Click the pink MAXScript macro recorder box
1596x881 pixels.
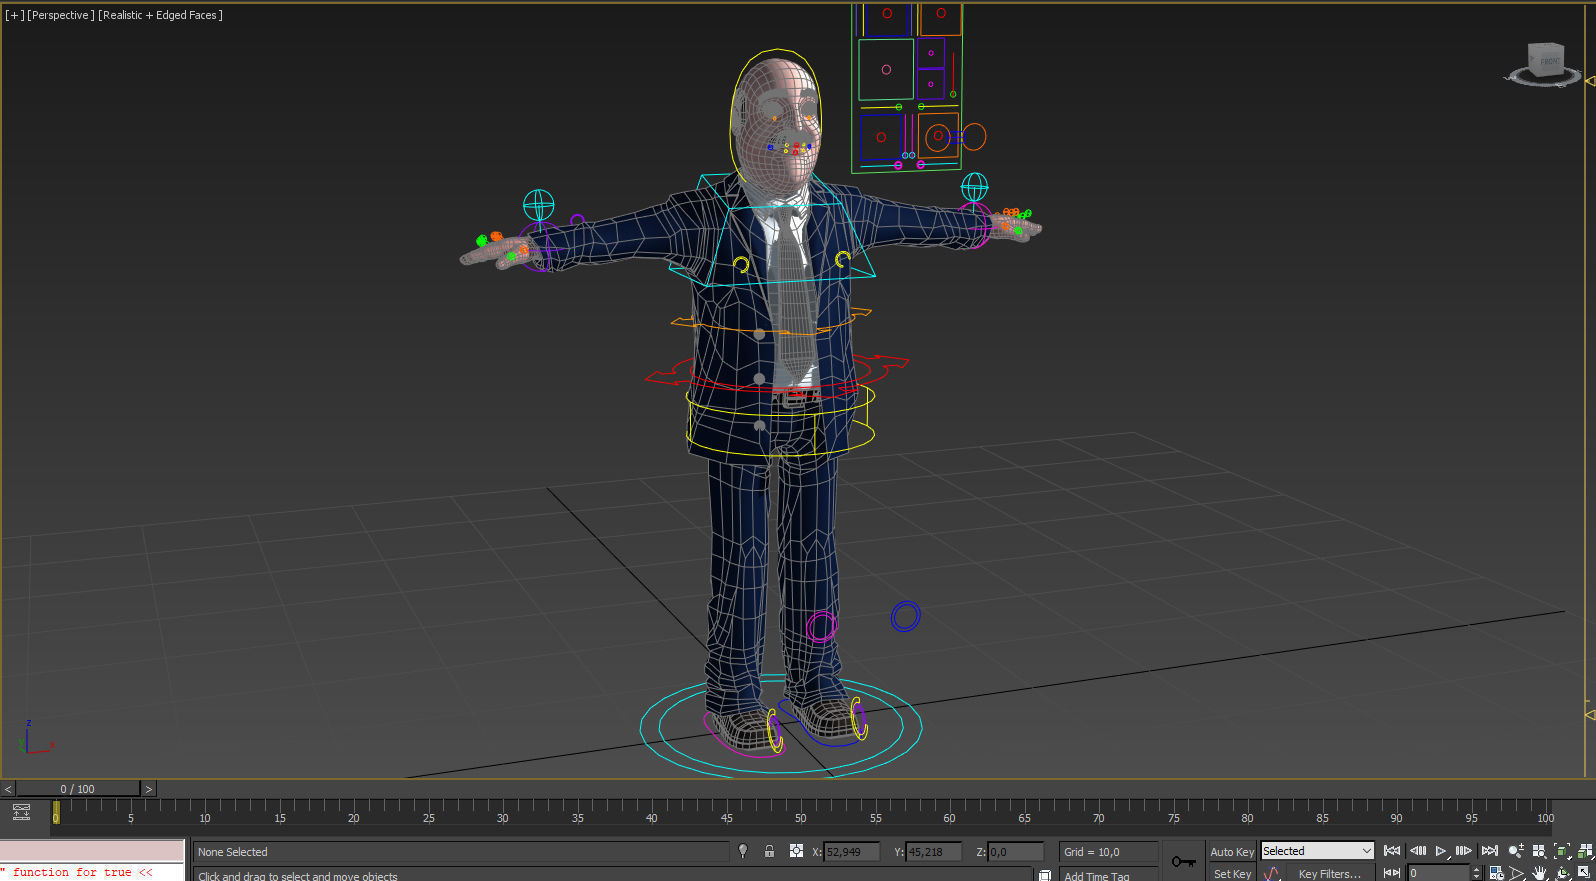point(92,851)
